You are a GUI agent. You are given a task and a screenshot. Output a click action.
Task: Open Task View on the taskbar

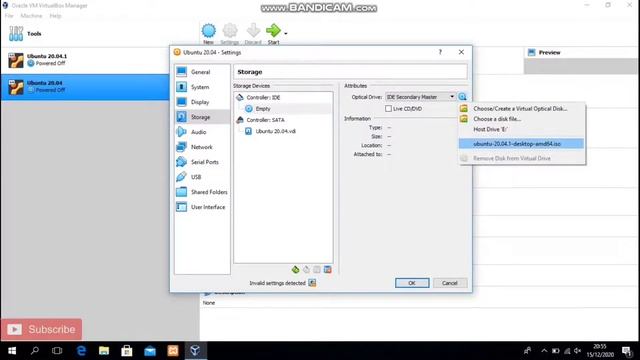pyautogui.click(x=57, y=351)
